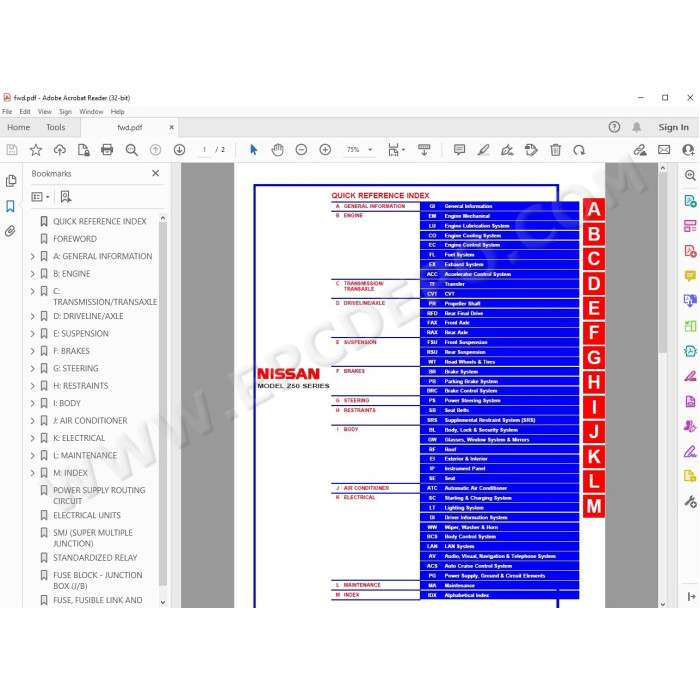
Task: View notifications bell icon
Action: pos(637,127)
